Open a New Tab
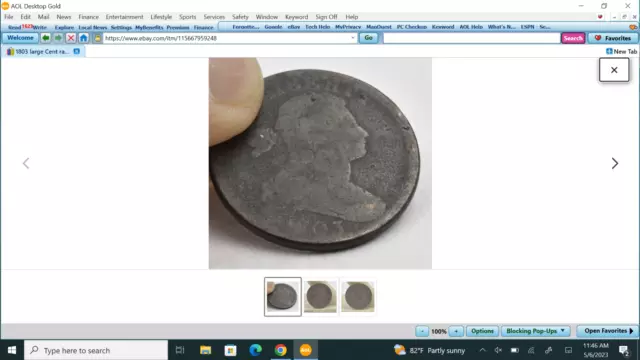This screenshot has height=360, width=640. (621, 51)
